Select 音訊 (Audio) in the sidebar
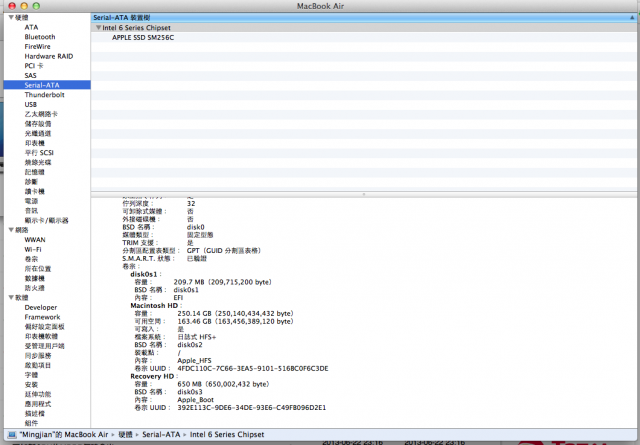Screen dimensions: 640x445 point(31,211)
